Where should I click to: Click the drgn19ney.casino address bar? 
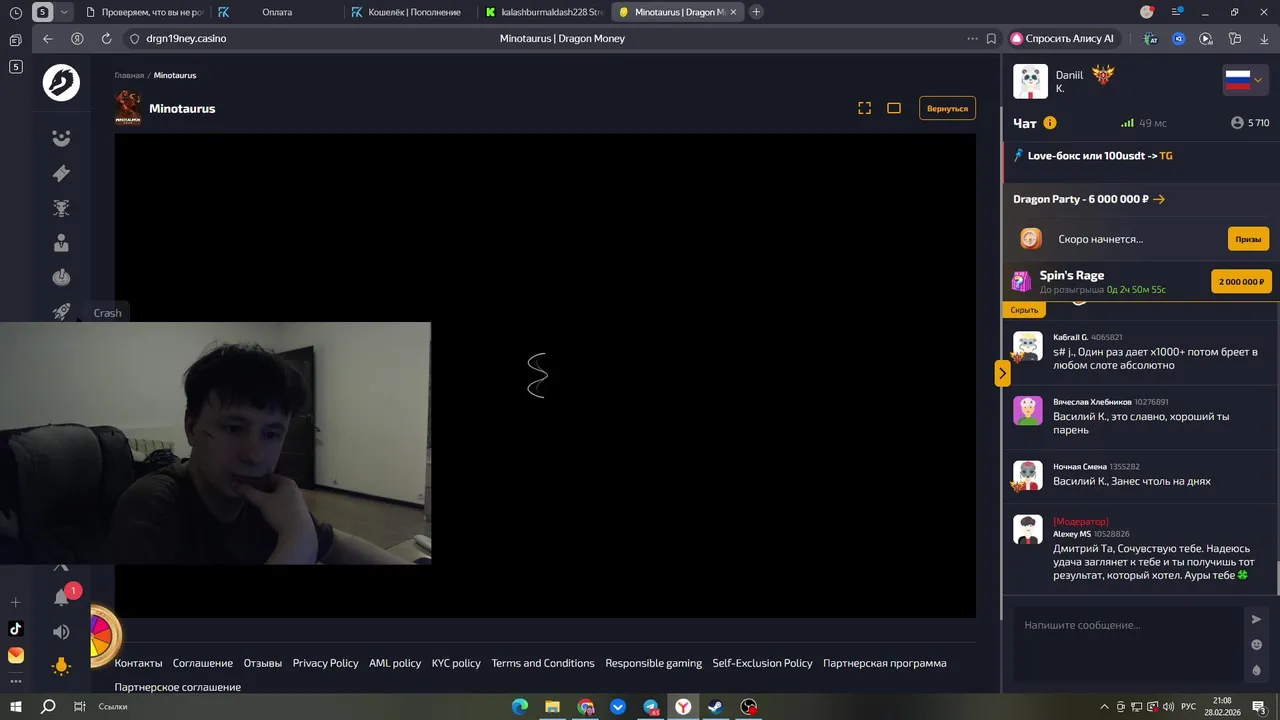[x=186, y=38]
